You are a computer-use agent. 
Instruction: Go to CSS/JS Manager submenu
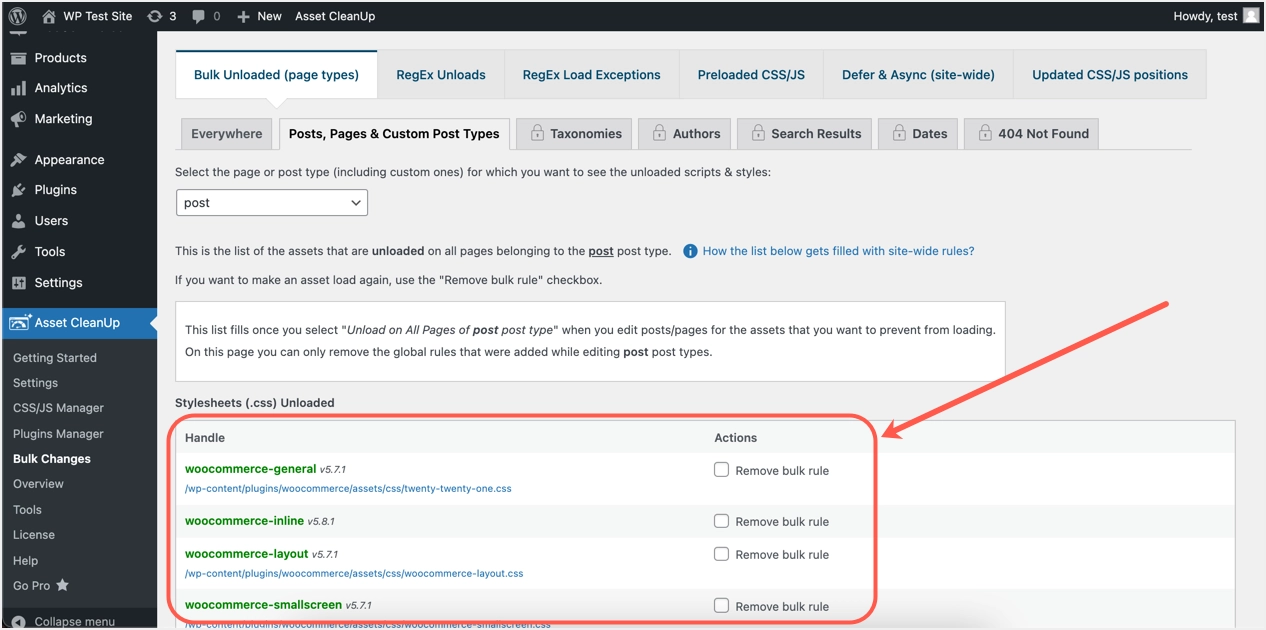(58, 408)
